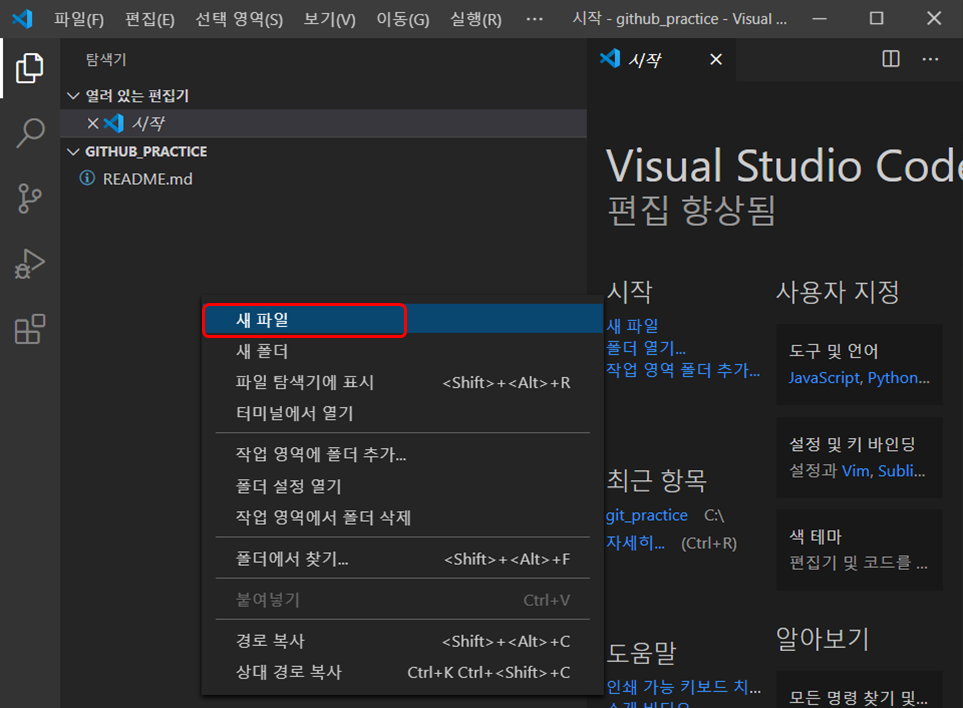Choose 새 폴더 in context menu
The width and height of the screenshot is (963, 708).
point(402,351)
